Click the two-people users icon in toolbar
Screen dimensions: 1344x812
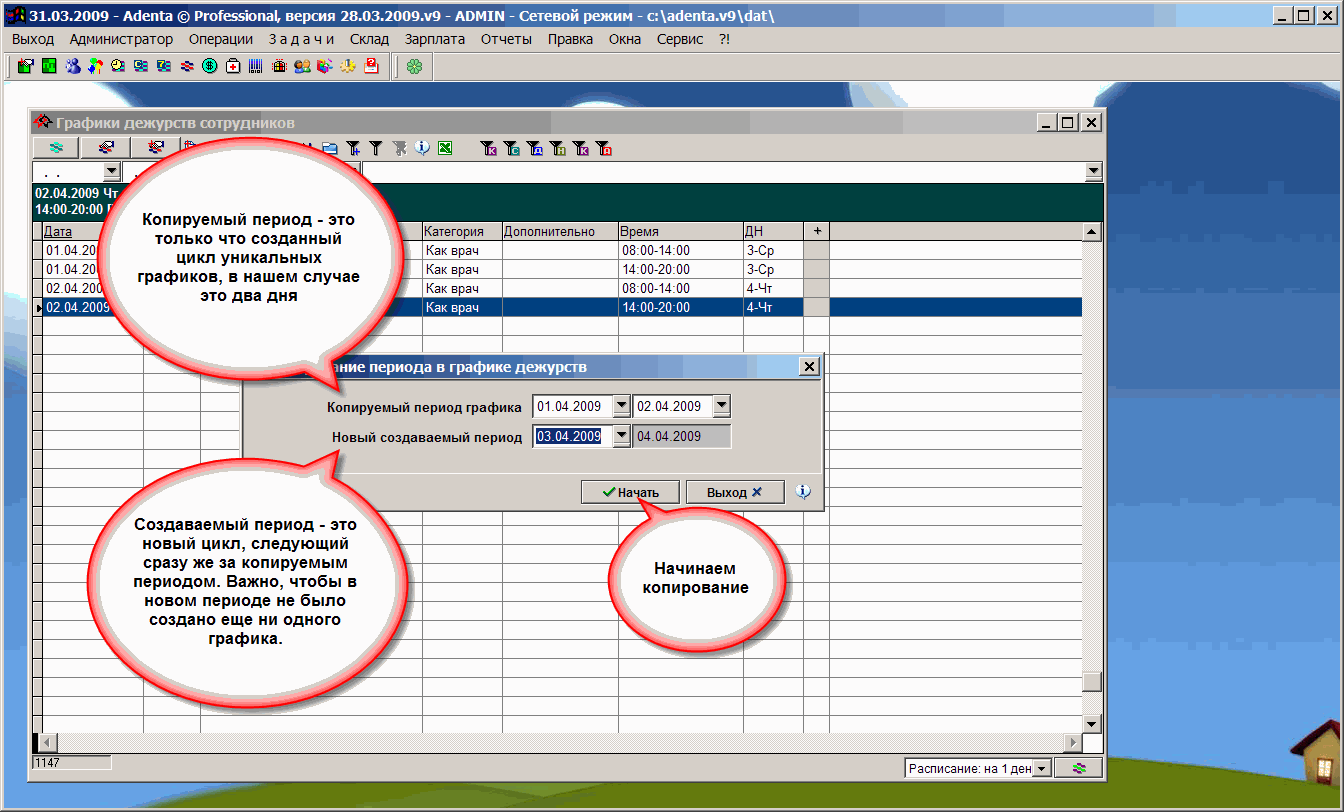302,67
